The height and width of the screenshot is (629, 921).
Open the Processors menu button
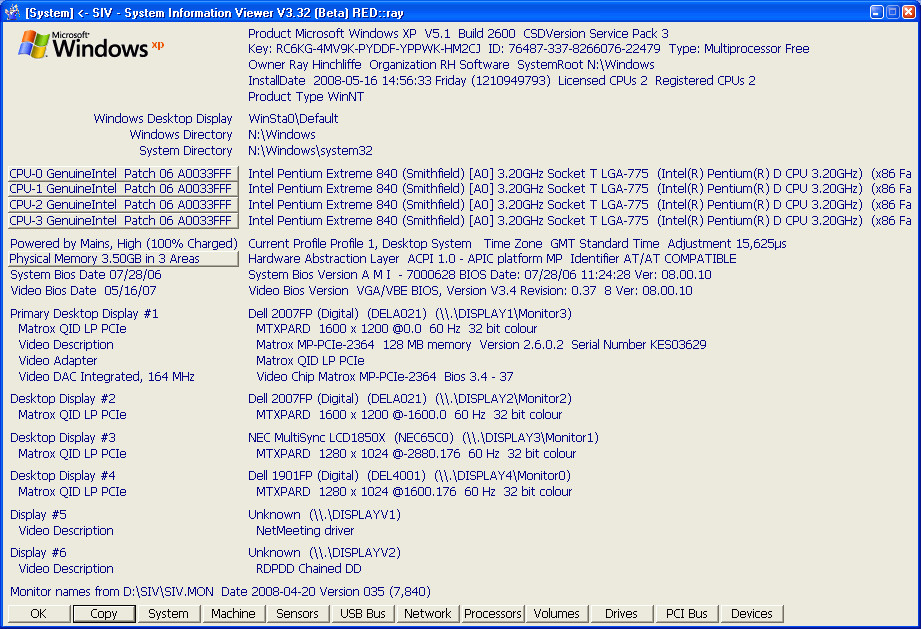point(492,613)
